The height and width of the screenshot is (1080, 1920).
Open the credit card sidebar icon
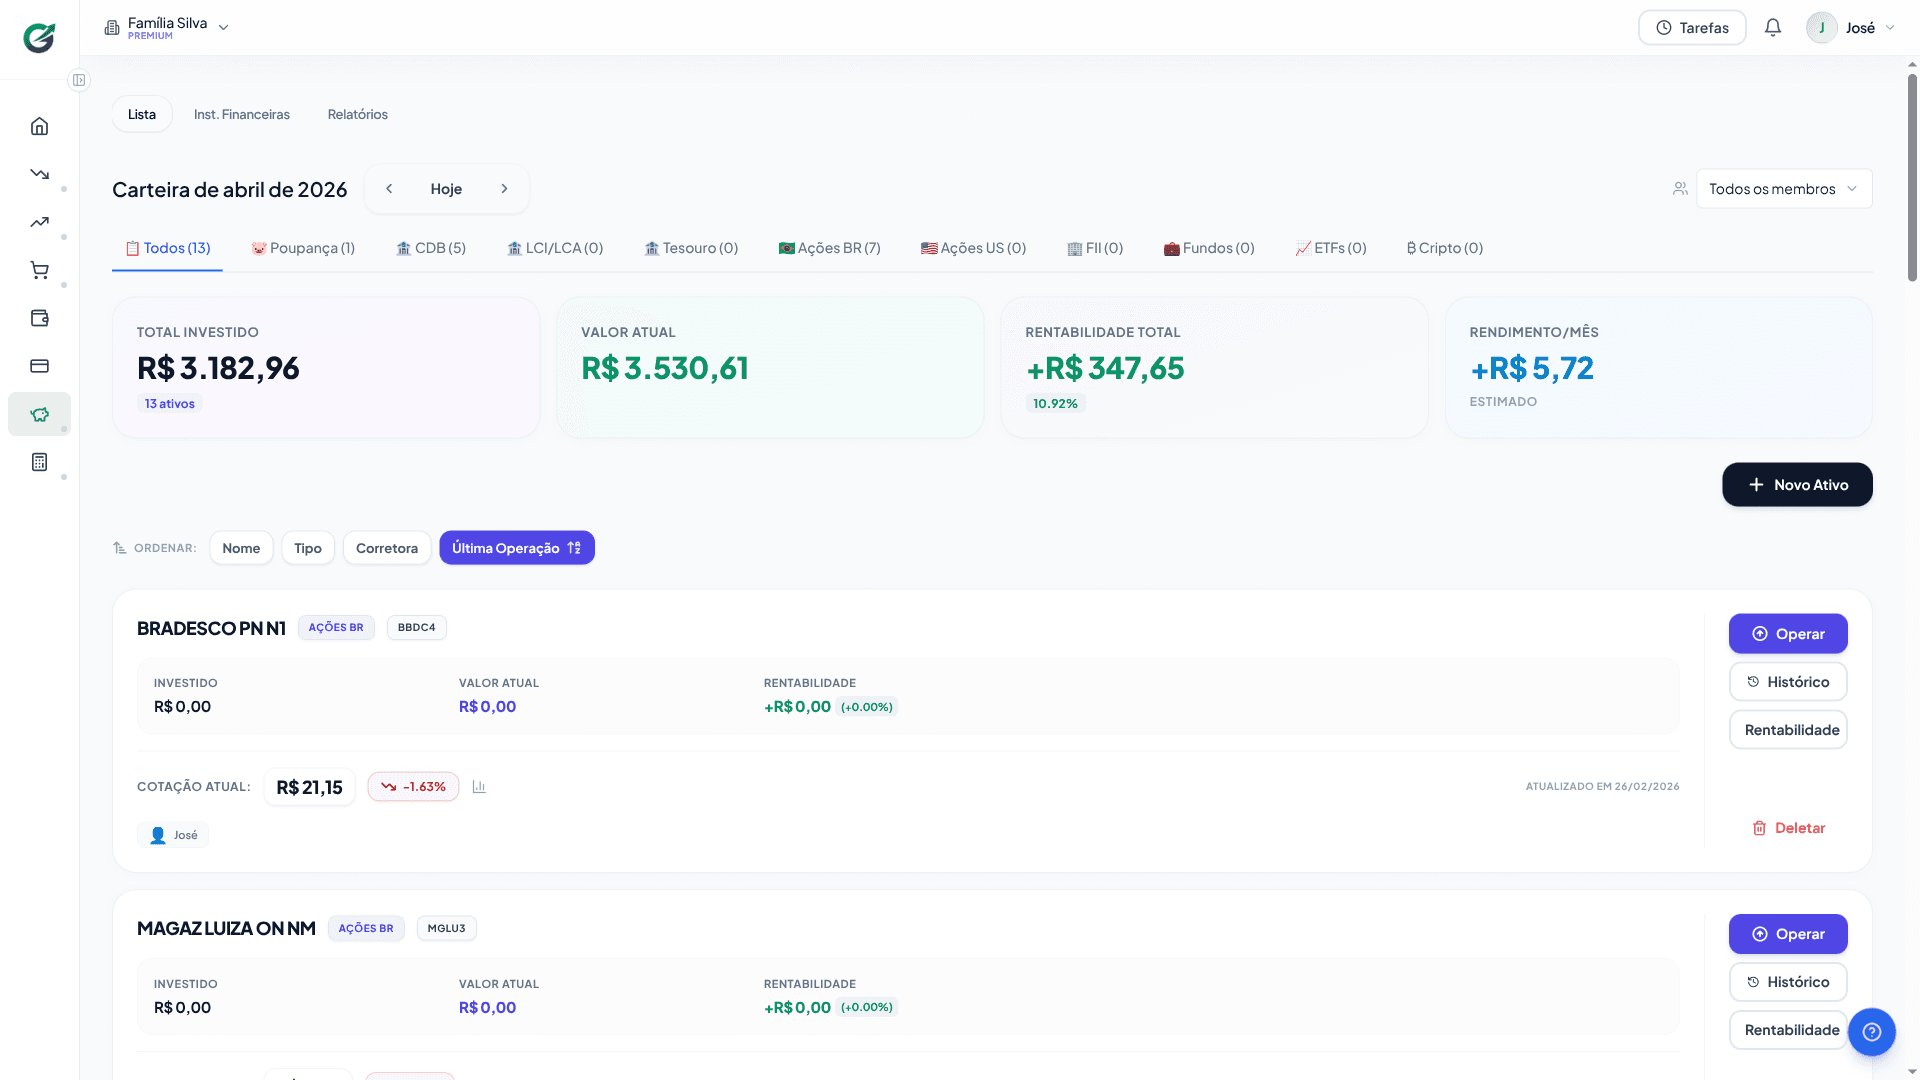39,366
